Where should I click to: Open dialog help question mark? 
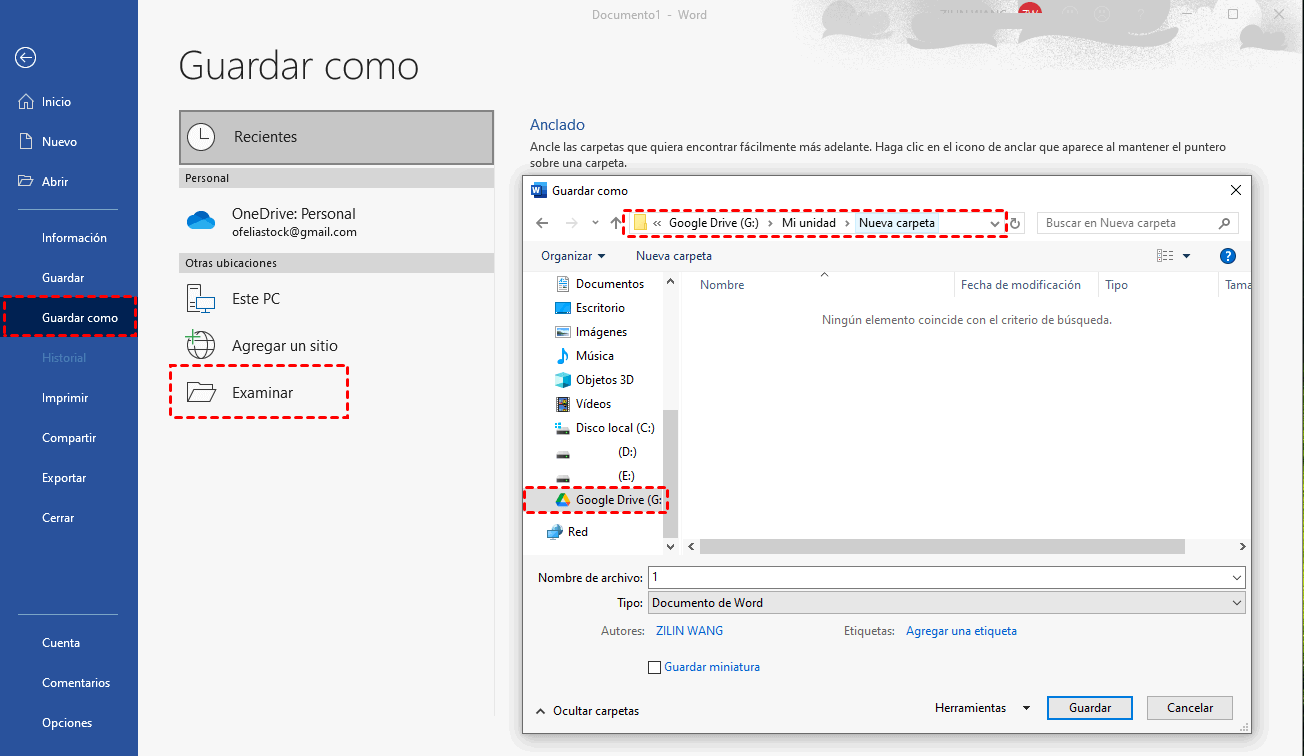click(x=1228, y=256)
